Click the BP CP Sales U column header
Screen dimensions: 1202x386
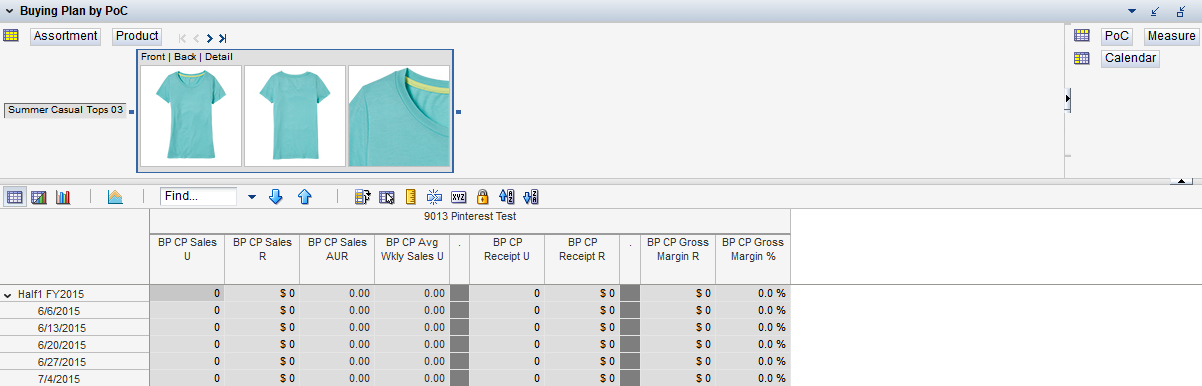187,259
